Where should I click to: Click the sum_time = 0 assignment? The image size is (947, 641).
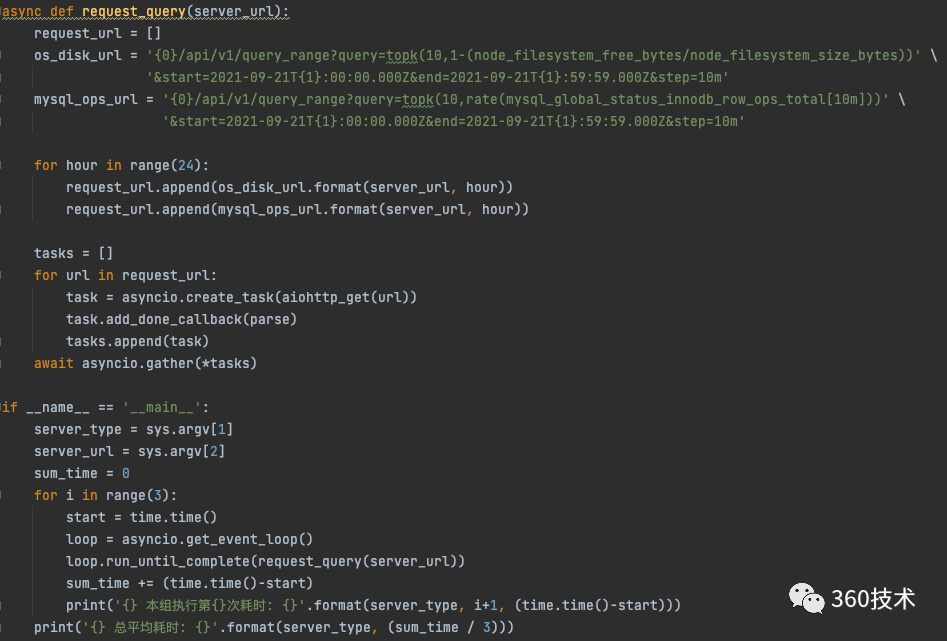82,473
